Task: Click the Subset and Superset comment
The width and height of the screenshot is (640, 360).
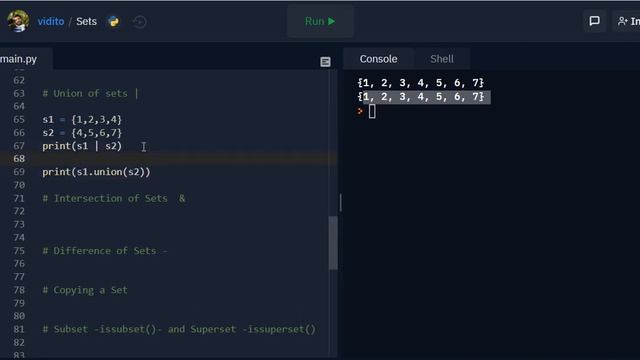Action: click(179, 329)
